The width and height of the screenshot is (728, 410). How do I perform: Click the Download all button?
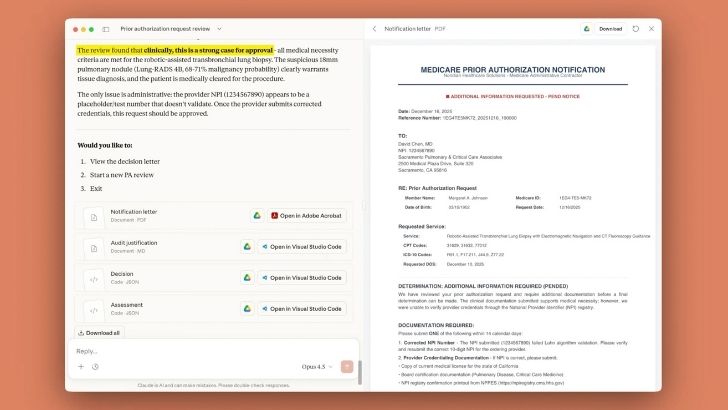[100, 333]
